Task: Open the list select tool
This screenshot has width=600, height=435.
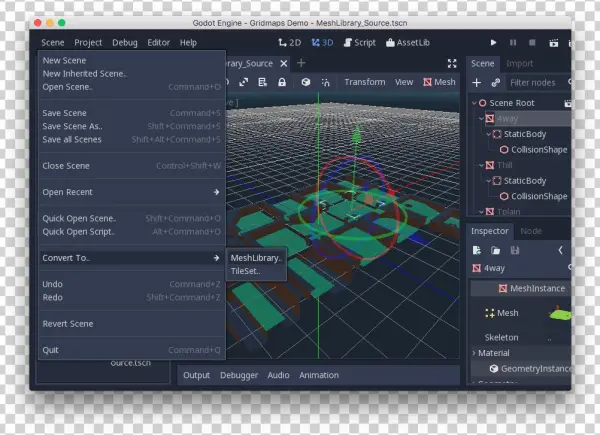Action: [x=262, y=82]
